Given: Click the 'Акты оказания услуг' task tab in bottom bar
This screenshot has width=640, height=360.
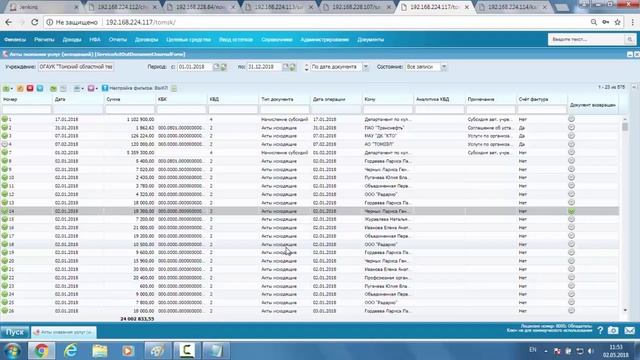Looking at the screenshot, I should (64, 332).
